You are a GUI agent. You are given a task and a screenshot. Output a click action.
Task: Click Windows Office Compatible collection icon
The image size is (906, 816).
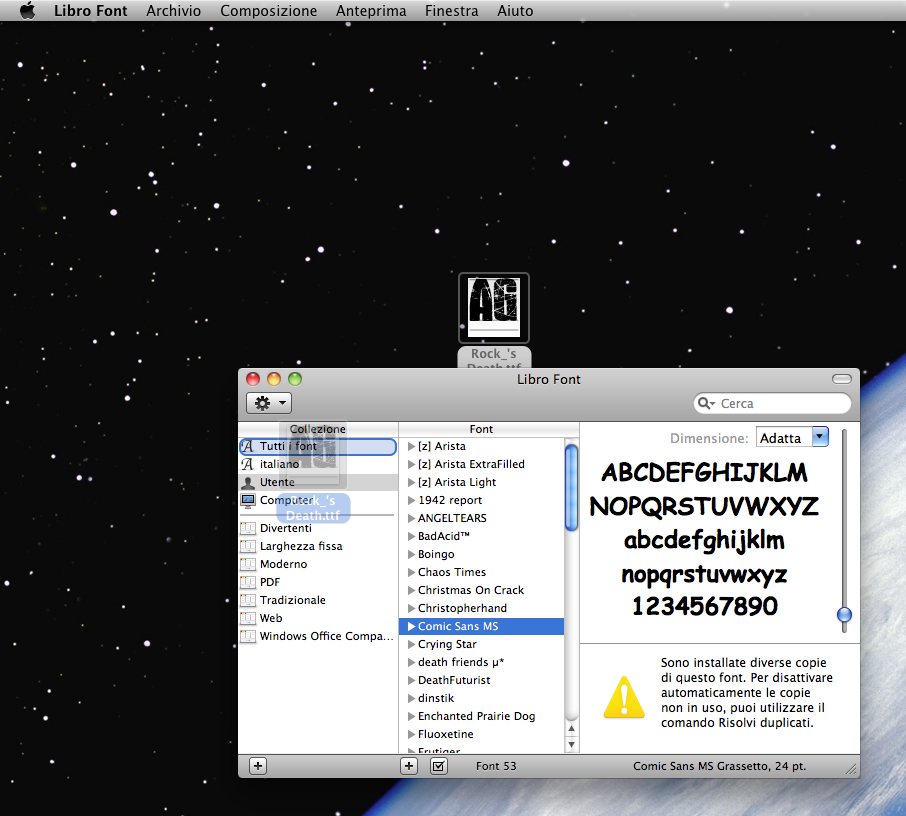click(x=248, y=636)
